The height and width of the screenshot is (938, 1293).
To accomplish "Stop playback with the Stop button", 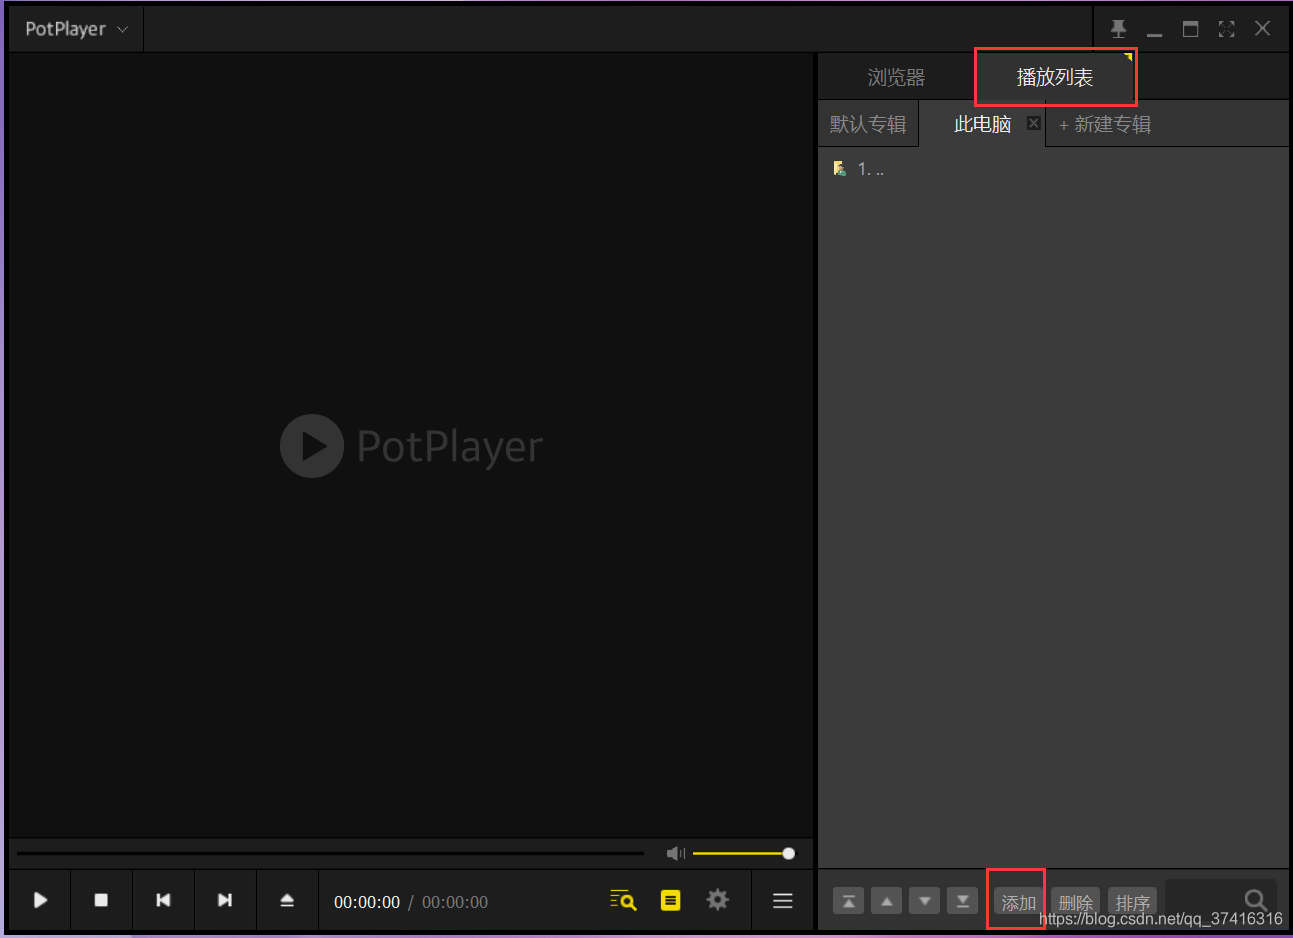I will coord(101,900).
